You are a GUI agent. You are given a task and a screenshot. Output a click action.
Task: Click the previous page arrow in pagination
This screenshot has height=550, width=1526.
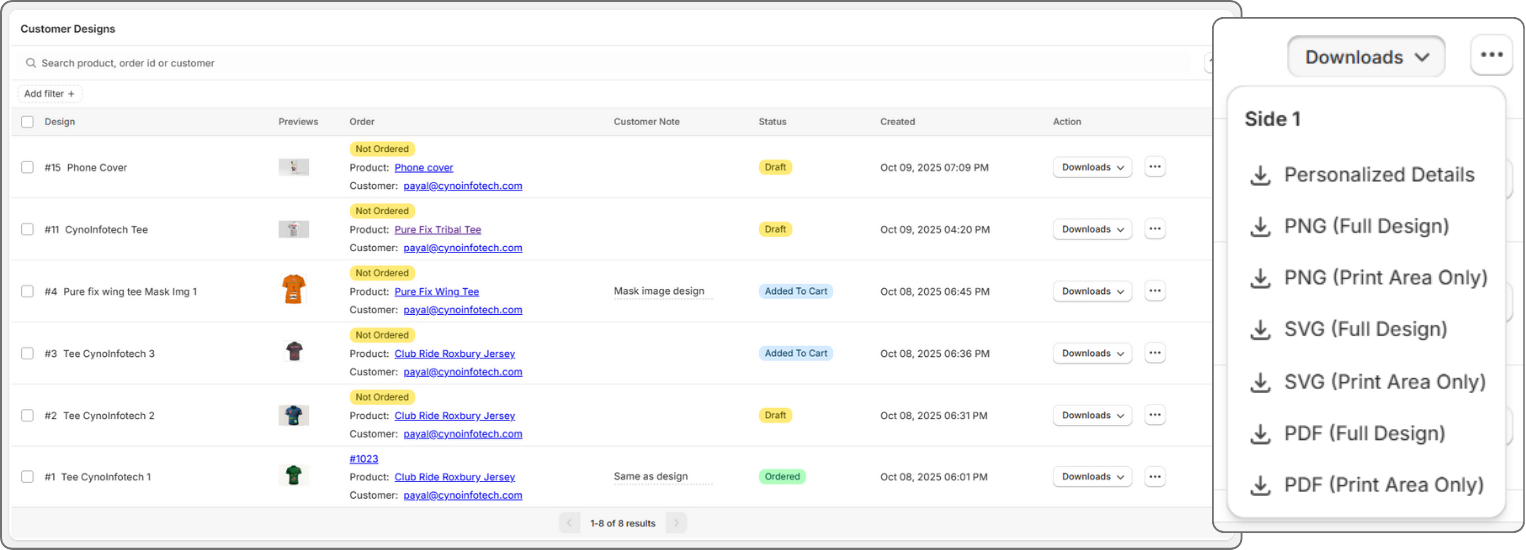click(570, 523)
